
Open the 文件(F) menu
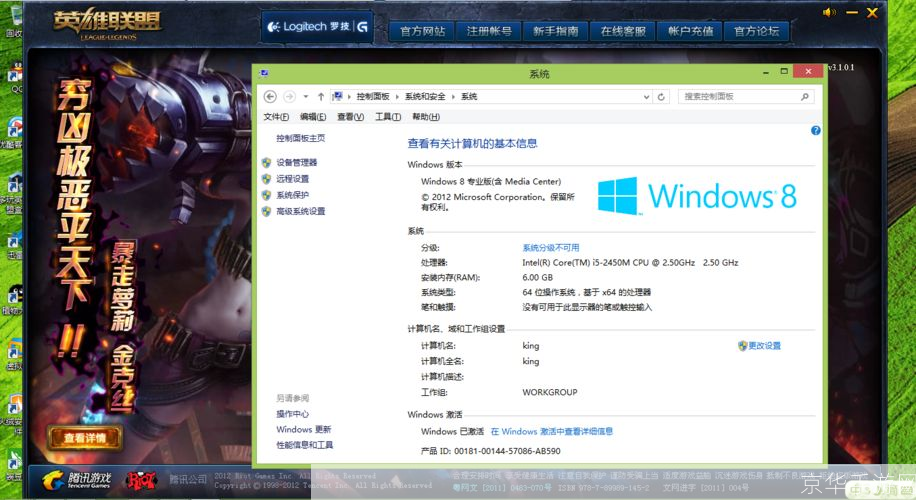point(276,117)
